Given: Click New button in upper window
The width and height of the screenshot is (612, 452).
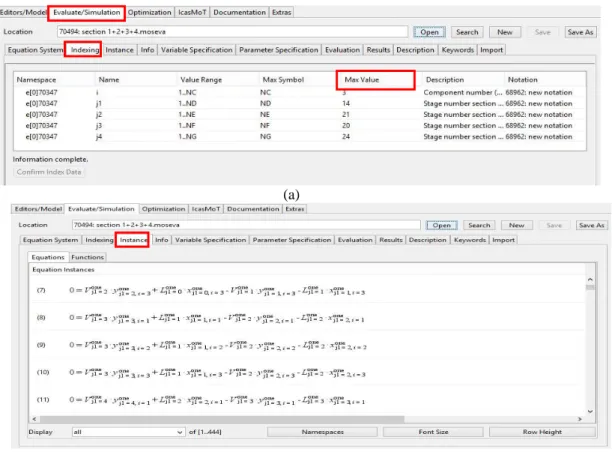Looking at the screenshot, I should (505, 32).
